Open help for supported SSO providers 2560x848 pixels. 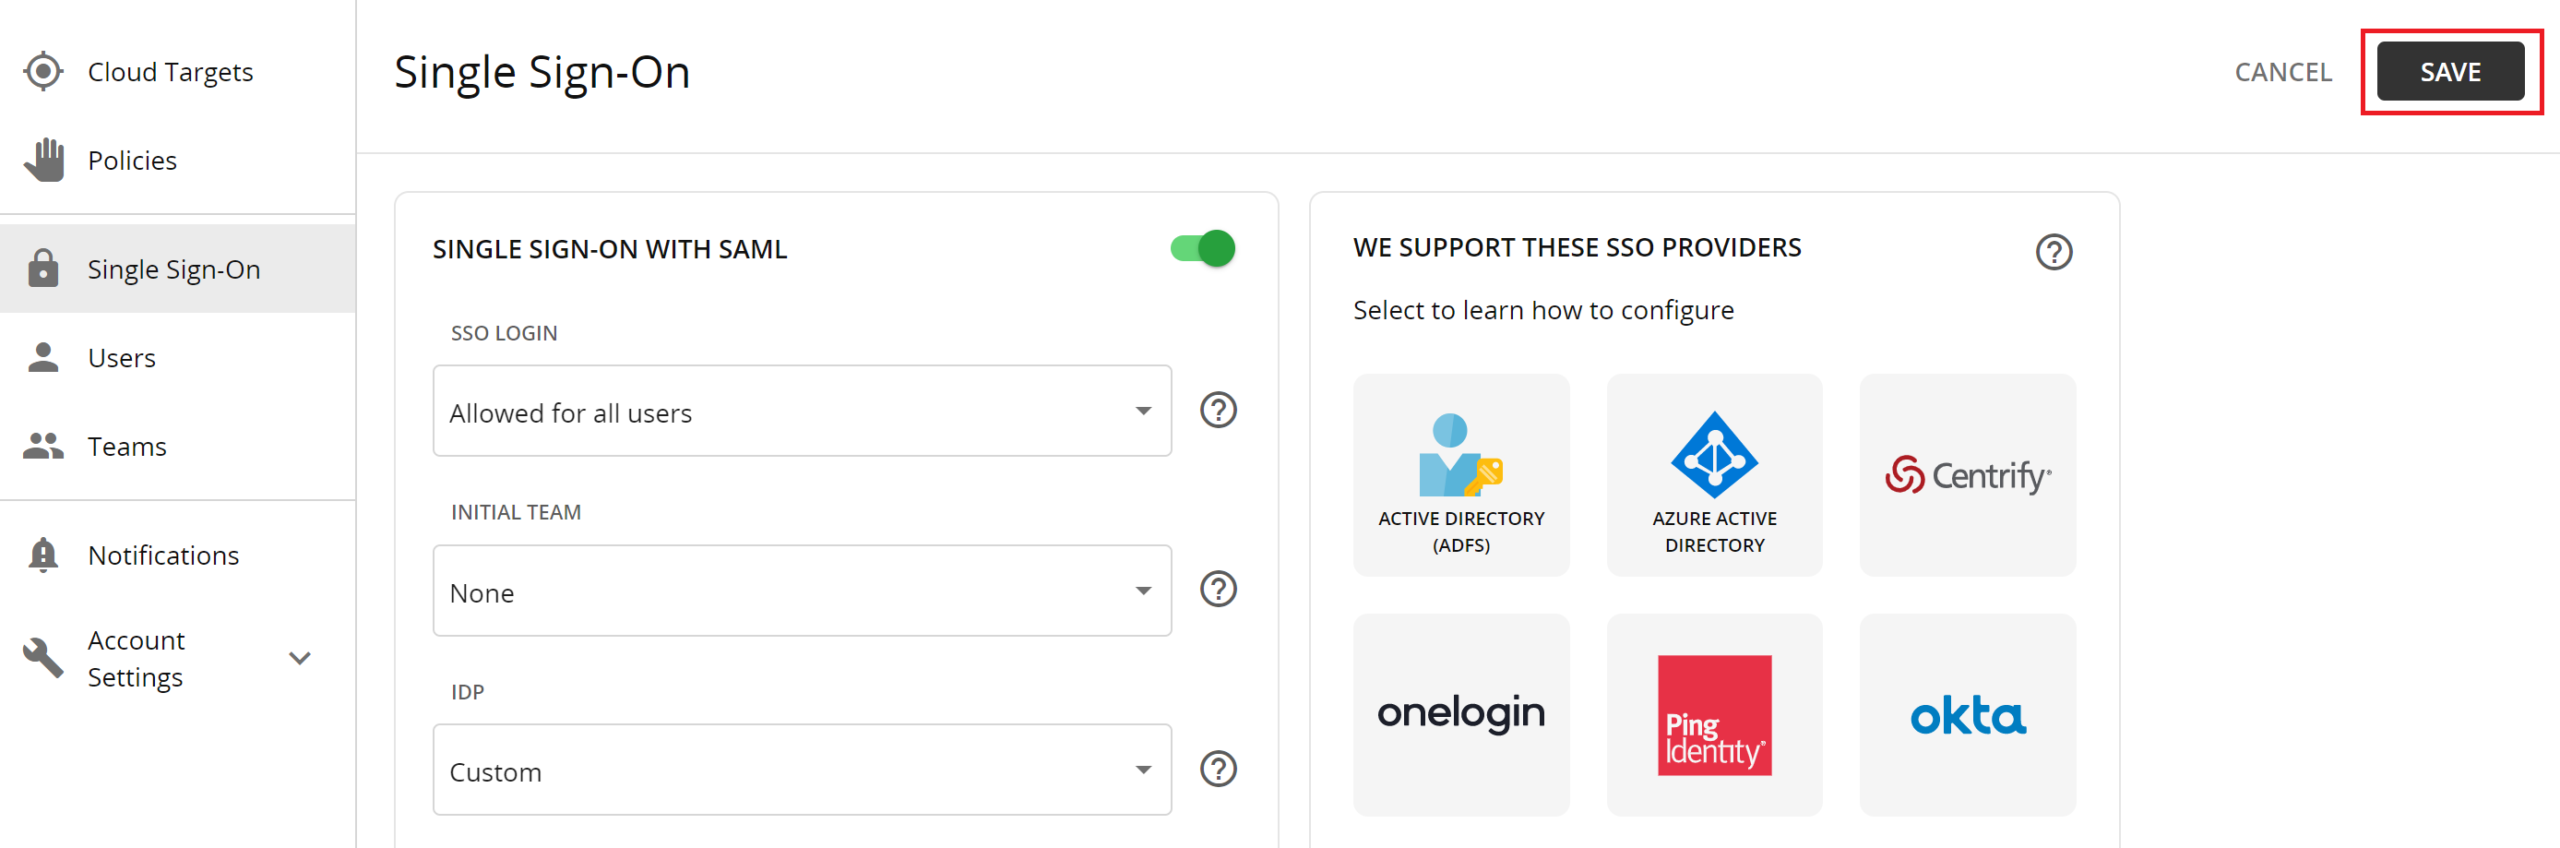2054,252
